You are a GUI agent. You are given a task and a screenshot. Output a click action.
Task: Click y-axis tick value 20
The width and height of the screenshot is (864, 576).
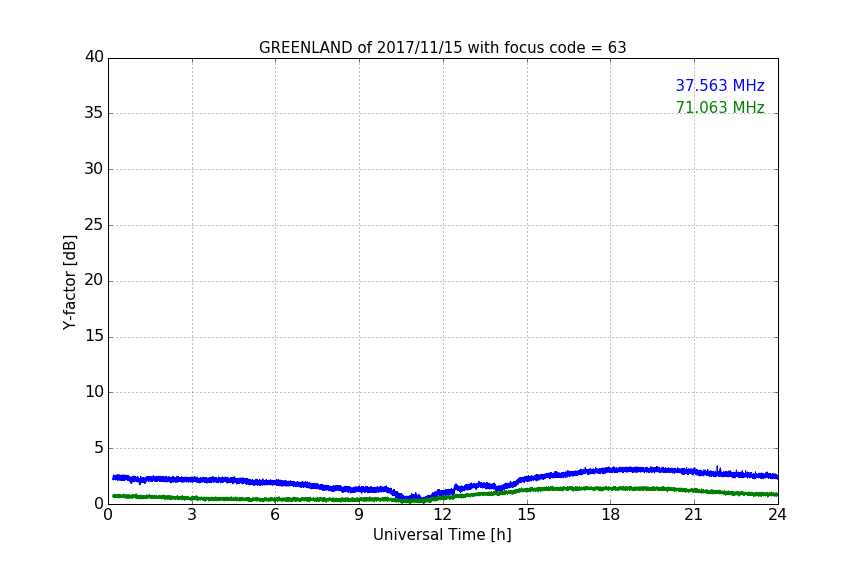point(94,280)
